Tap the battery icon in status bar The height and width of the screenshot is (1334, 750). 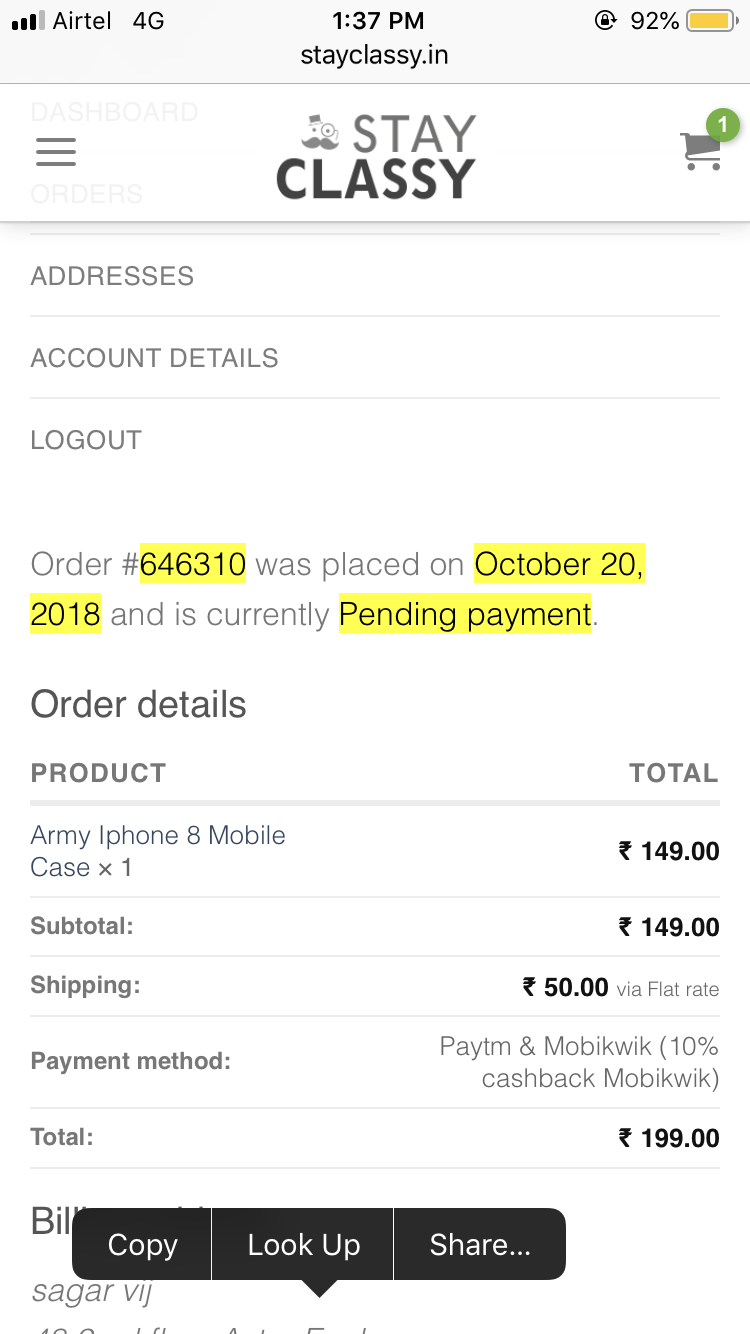click(711, 21)
